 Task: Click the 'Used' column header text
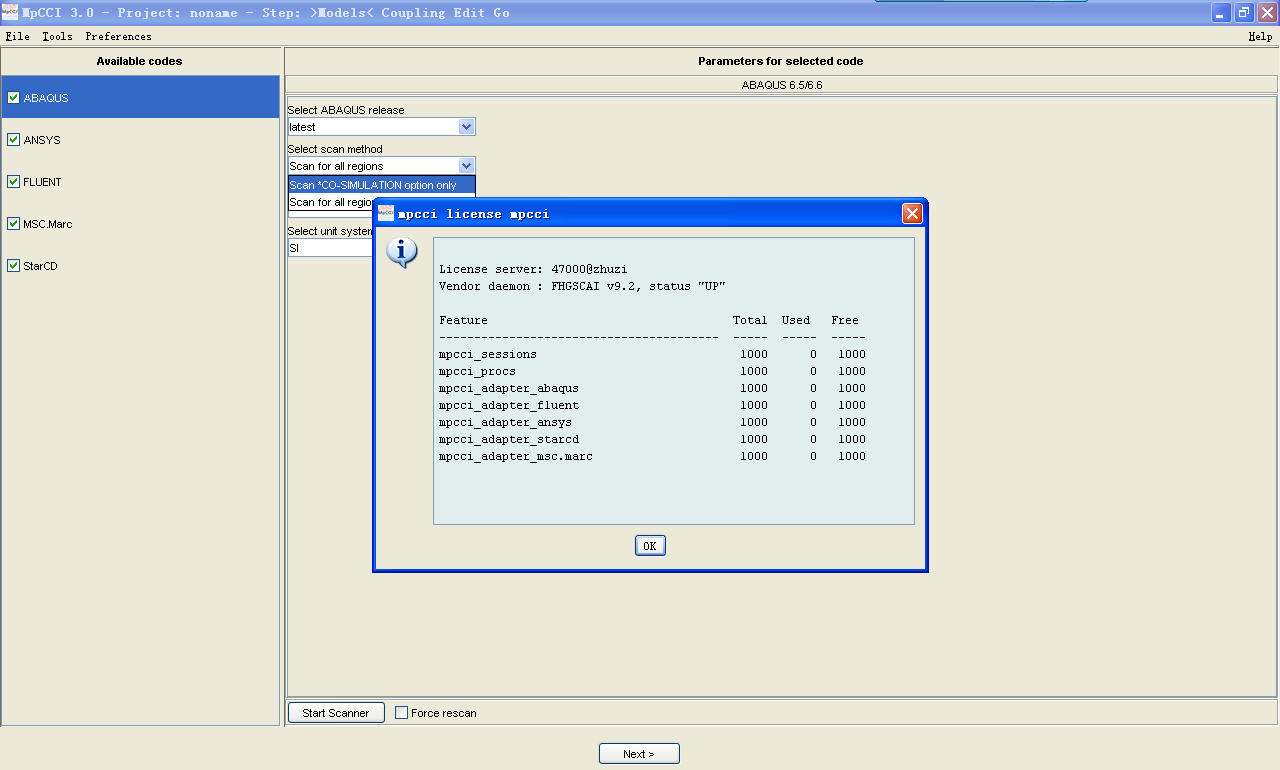tap(796, 320)
